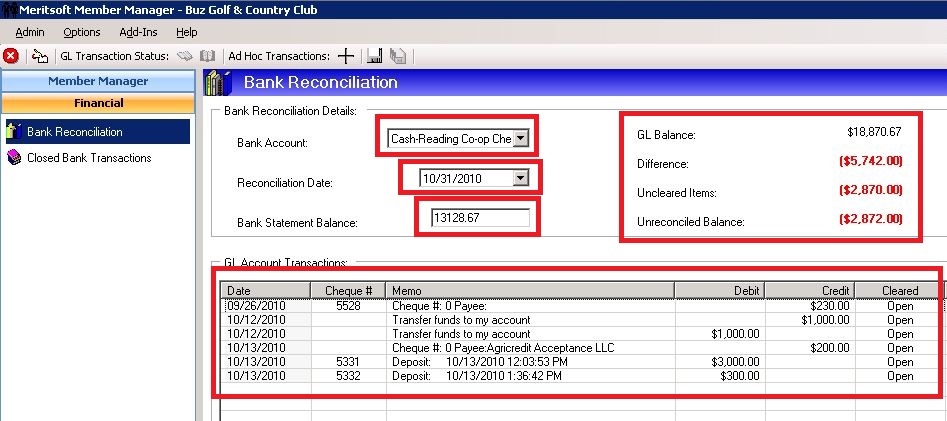The image size is (947, 421).
Task: Open the Add-Ins menu
Action: (x=138, y=32)
